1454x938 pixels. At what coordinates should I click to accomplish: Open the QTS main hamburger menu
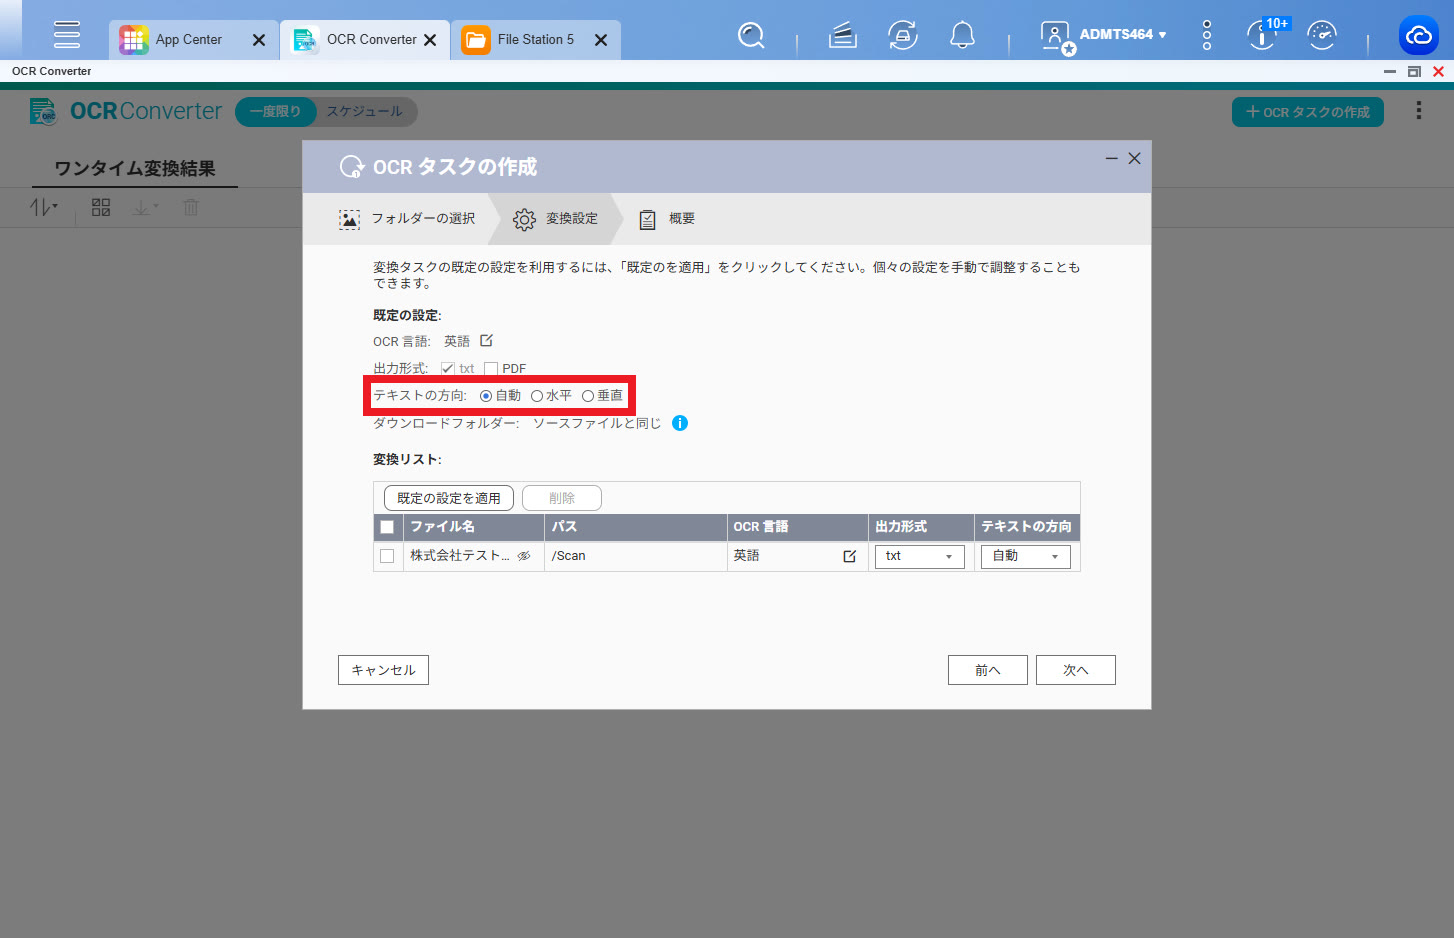pyautogui.click(x=67, y=34)
